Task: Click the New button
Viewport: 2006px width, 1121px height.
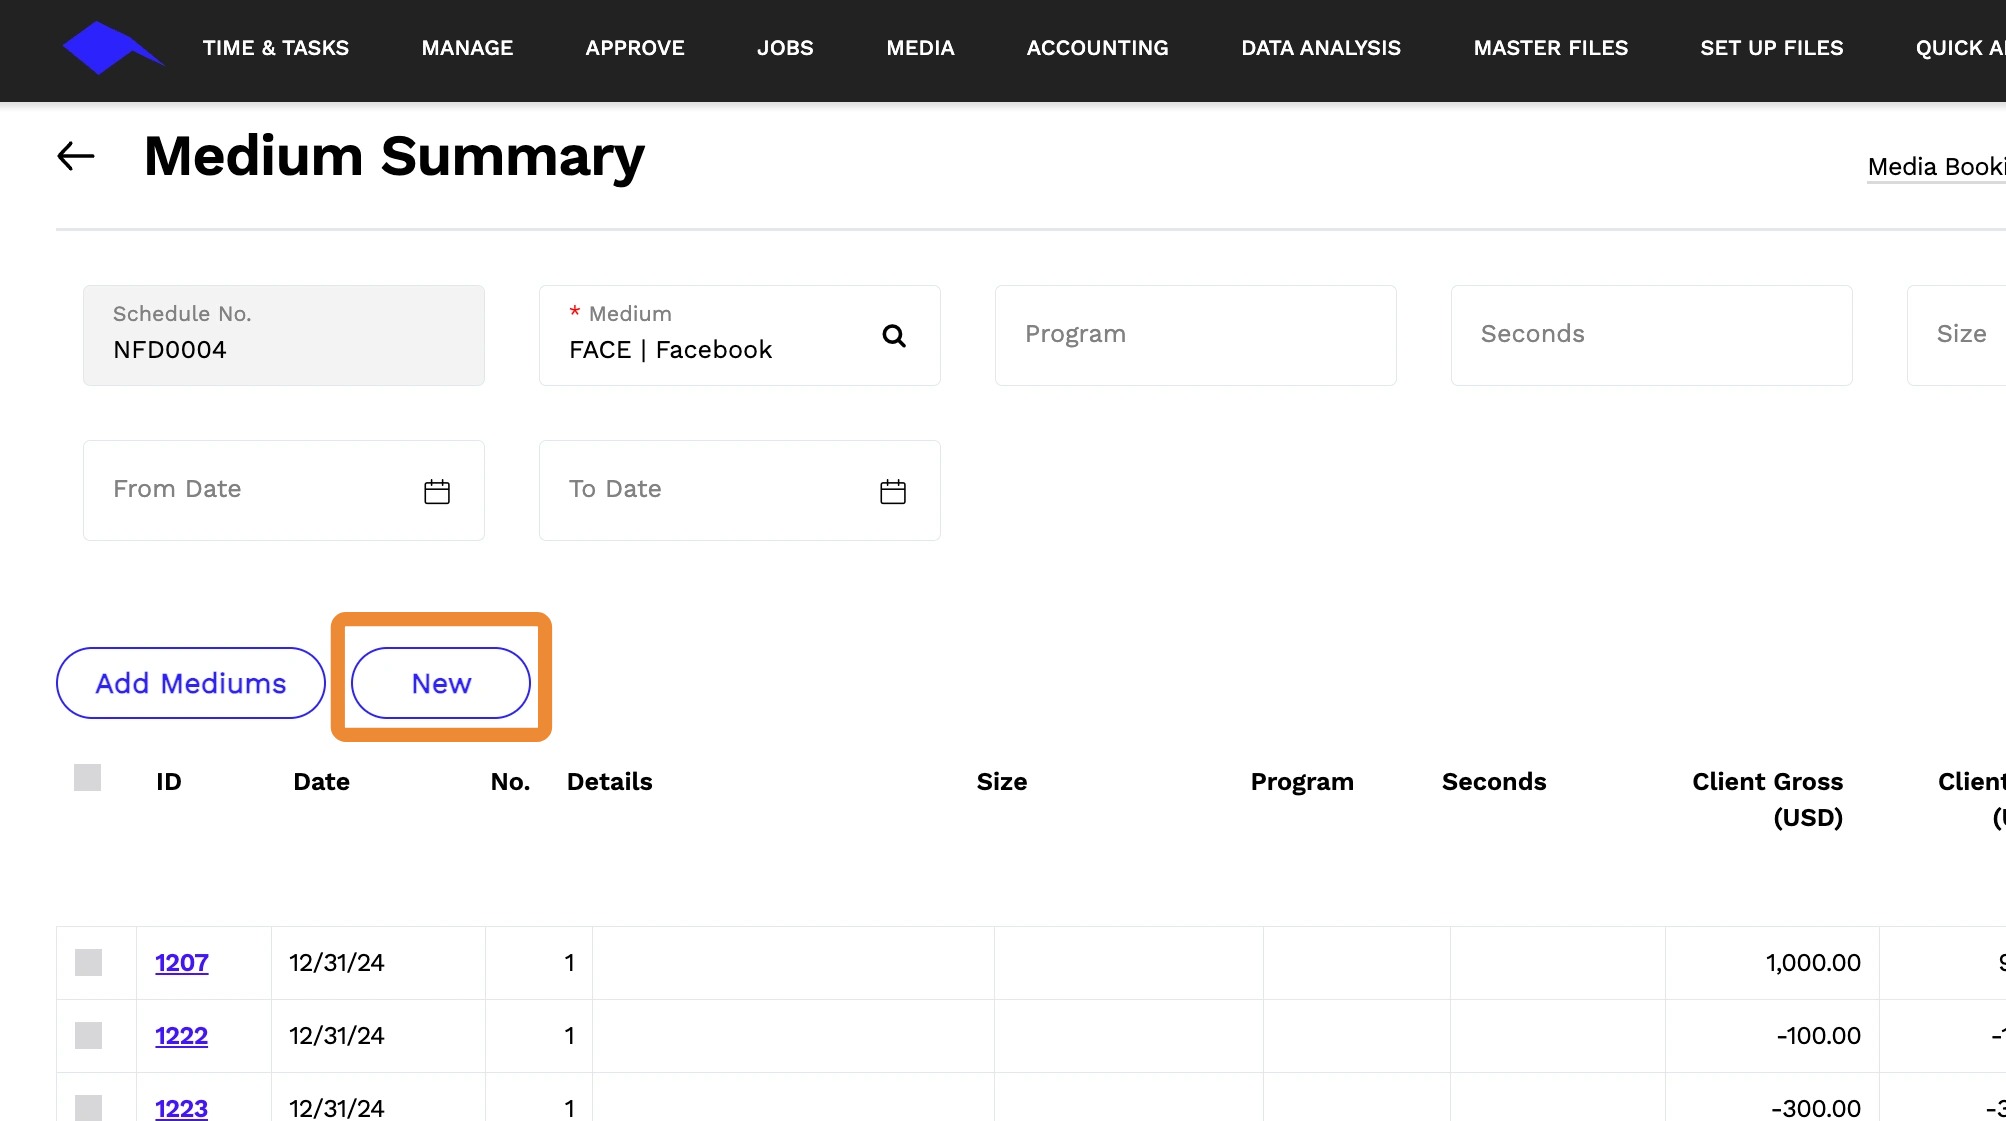Action: point(441,683)
